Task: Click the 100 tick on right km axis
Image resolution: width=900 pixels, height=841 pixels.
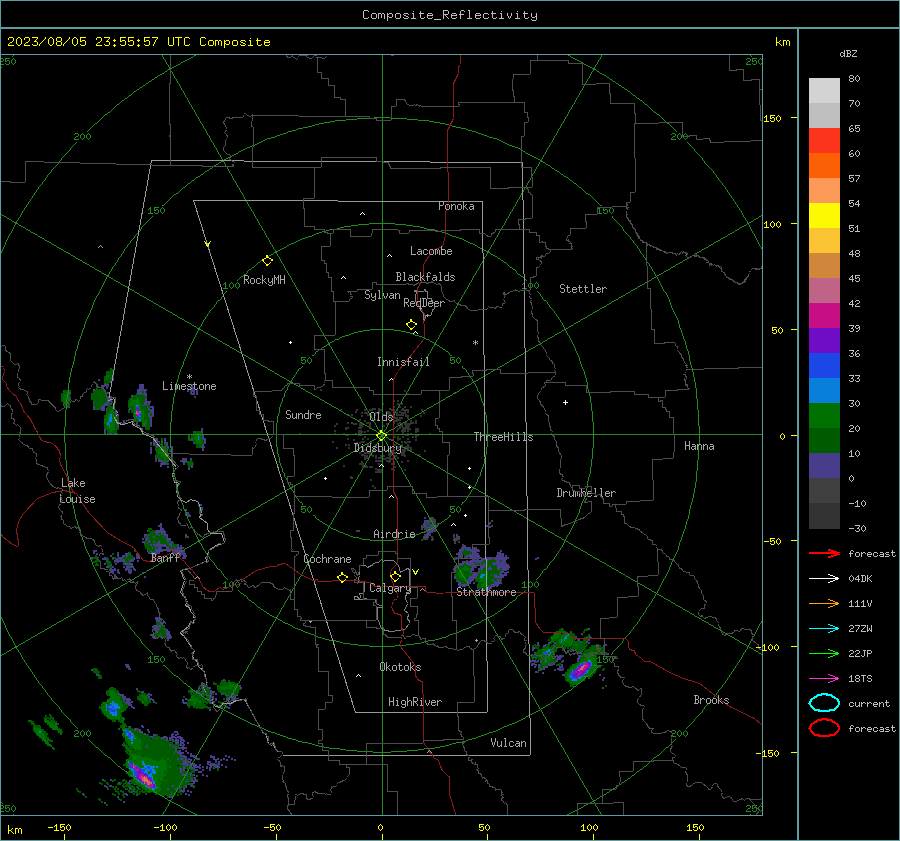Action: (773, 224)
